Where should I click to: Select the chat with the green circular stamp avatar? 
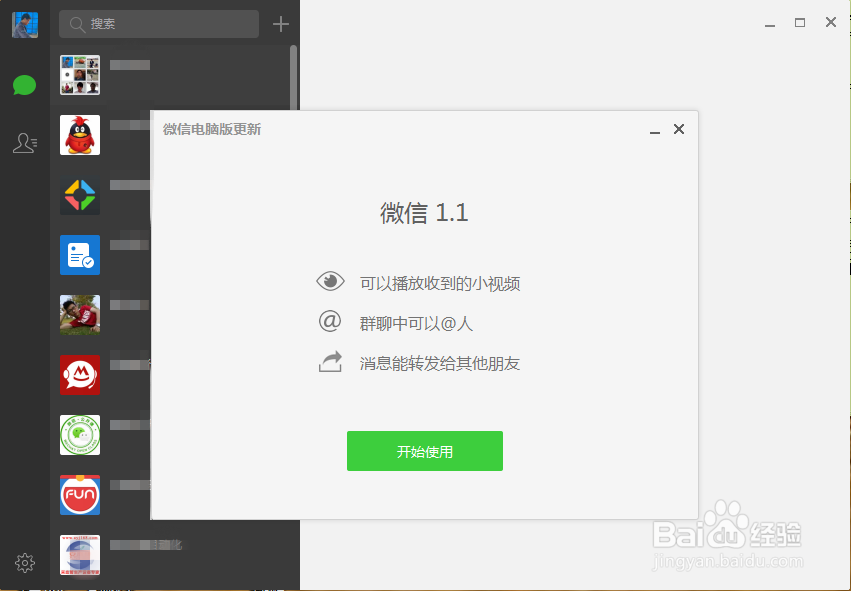coord(79,435)
